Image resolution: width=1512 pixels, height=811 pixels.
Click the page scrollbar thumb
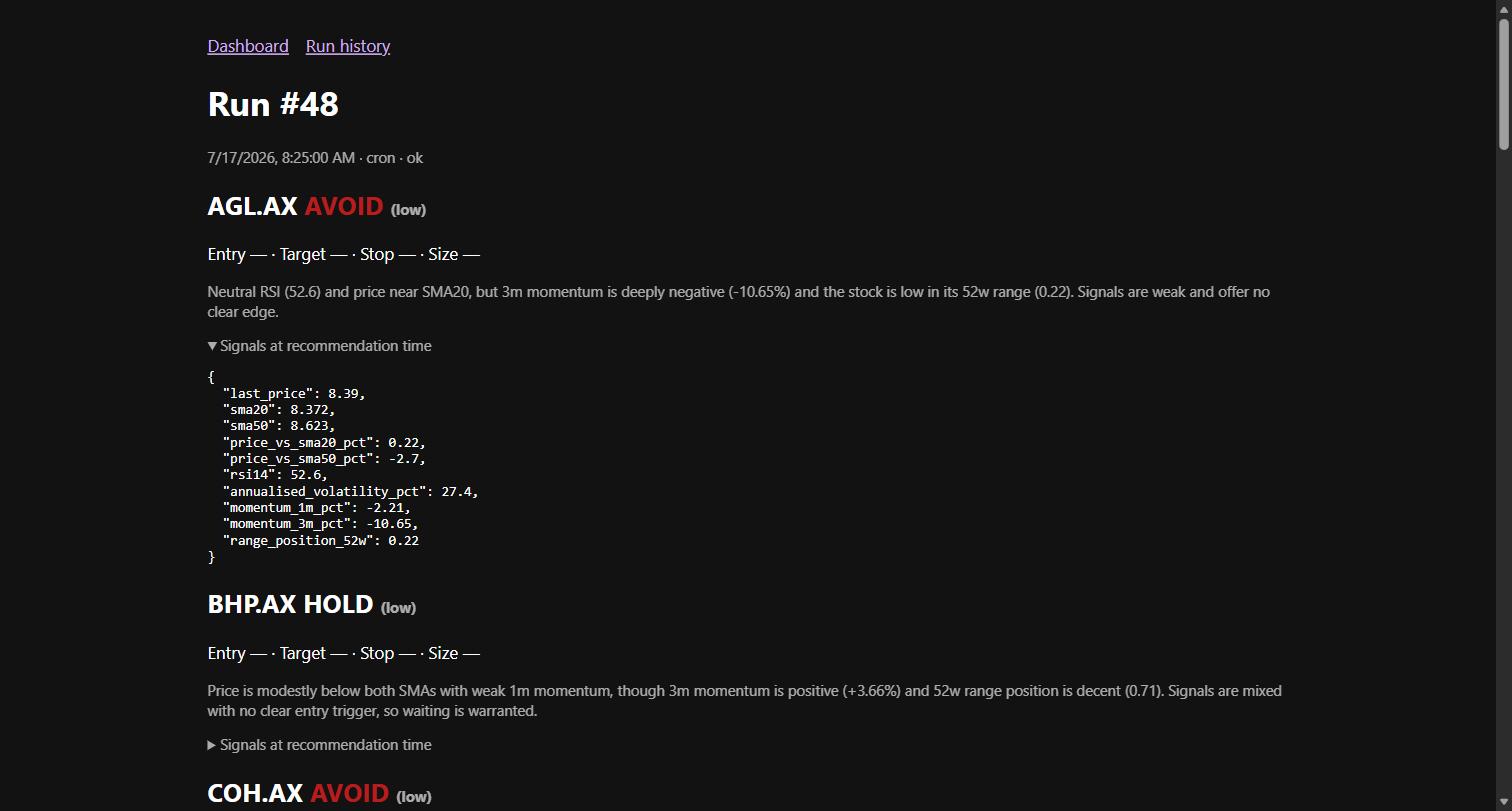click(x=1503, y=84)
